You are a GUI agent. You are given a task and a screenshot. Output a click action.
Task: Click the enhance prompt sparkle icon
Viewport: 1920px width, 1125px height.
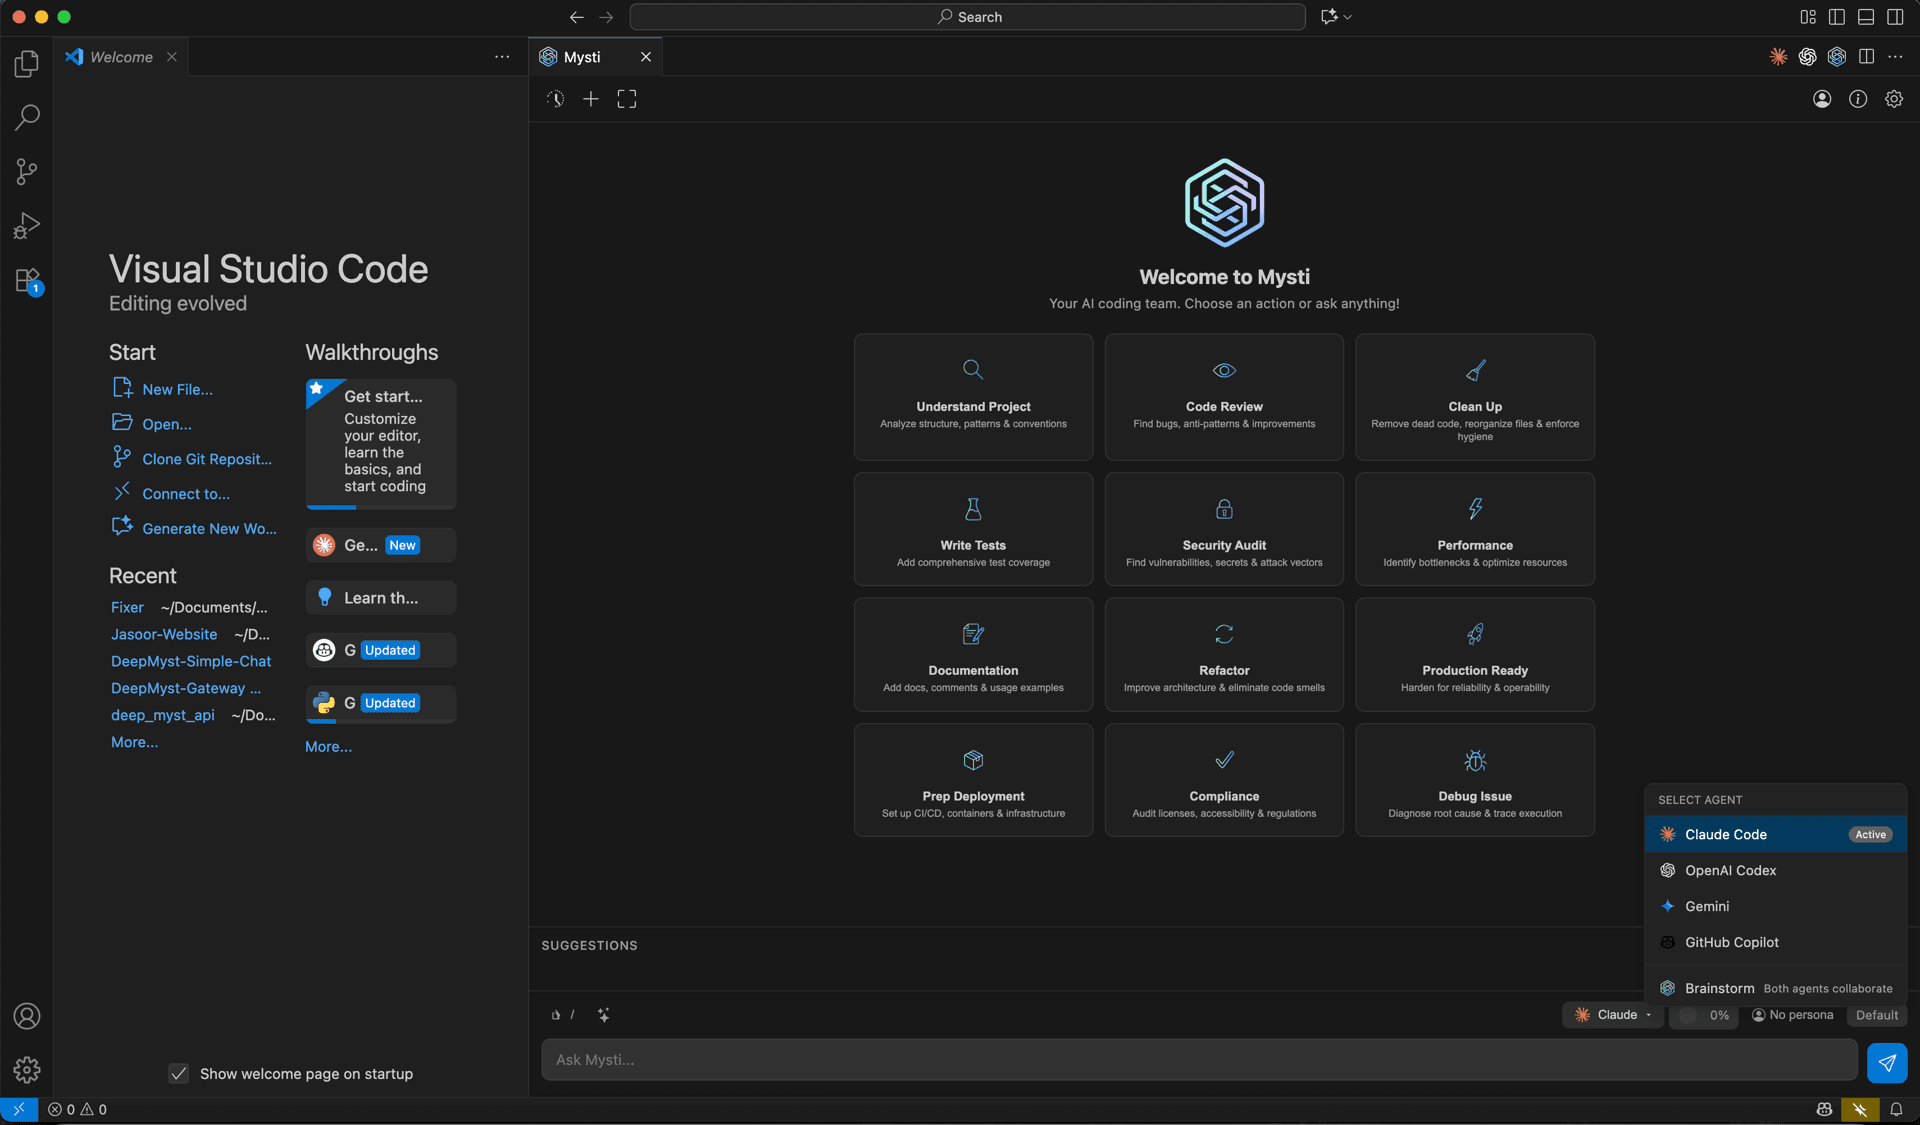604,1015
